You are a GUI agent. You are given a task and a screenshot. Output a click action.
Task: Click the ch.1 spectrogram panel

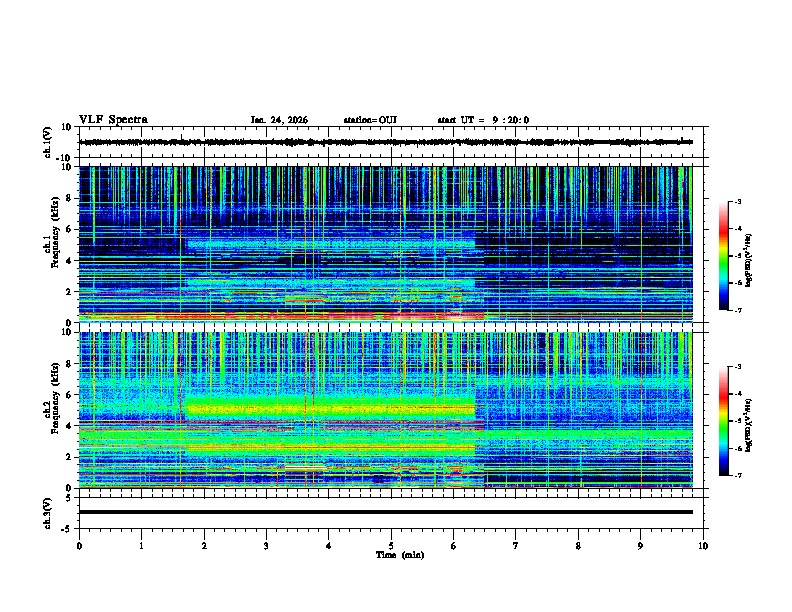click(x=386, y=244)
